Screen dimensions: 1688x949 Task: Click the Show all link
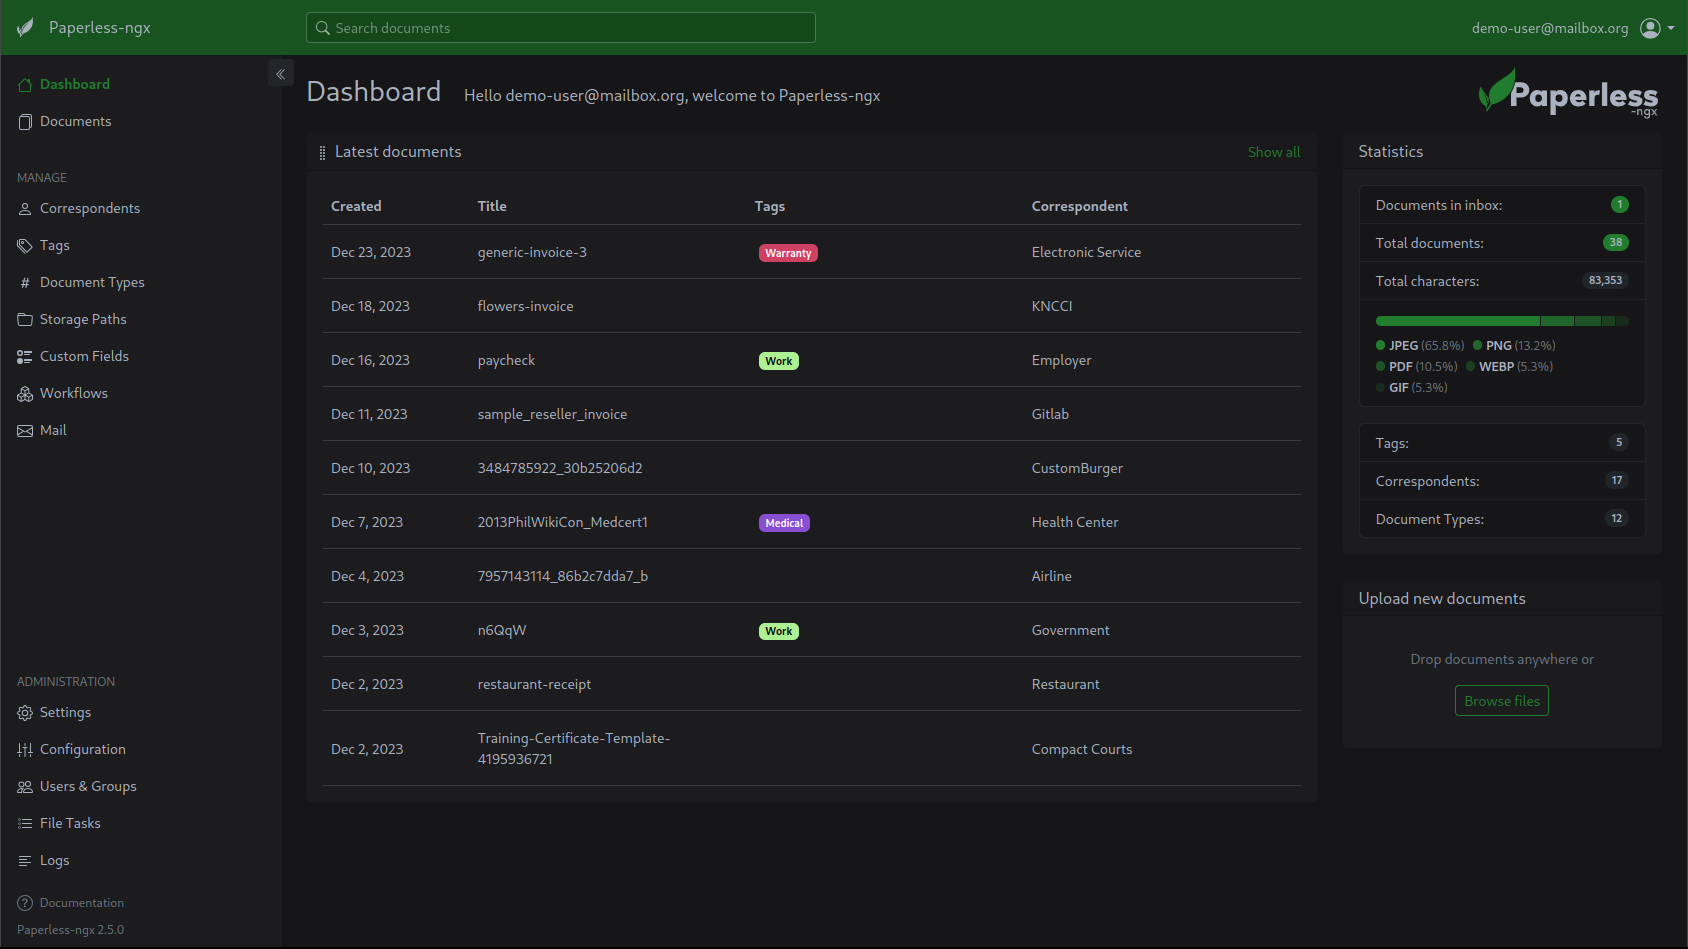(1273, 152)
